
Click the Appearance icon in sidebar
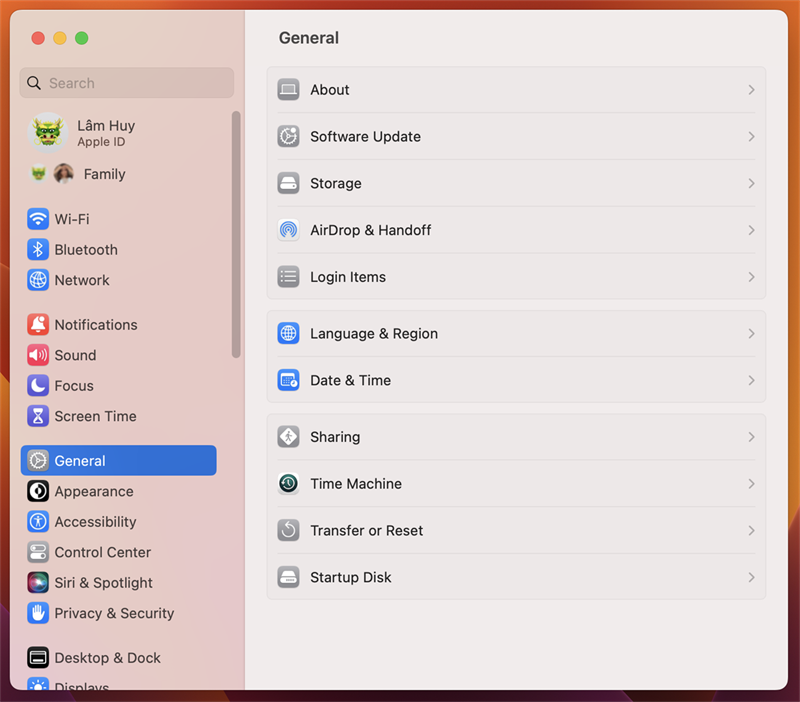coord(38,491)
